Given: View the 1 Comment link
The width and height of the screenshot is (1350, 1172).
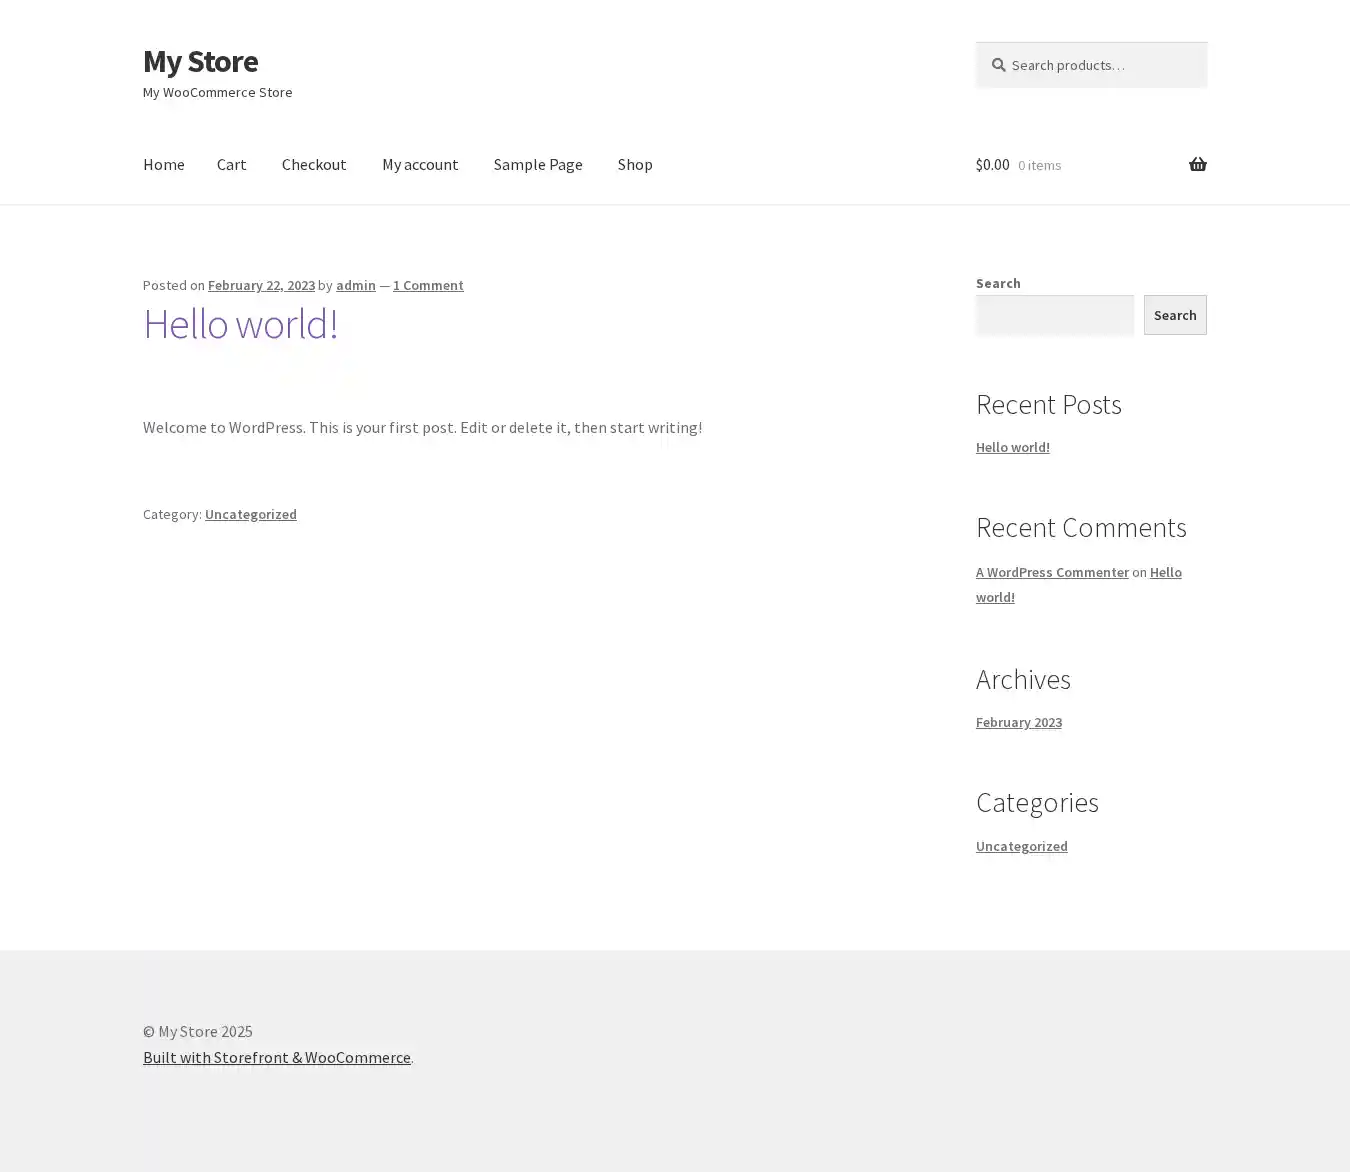Looking at the screenshot, I should 428,285.
